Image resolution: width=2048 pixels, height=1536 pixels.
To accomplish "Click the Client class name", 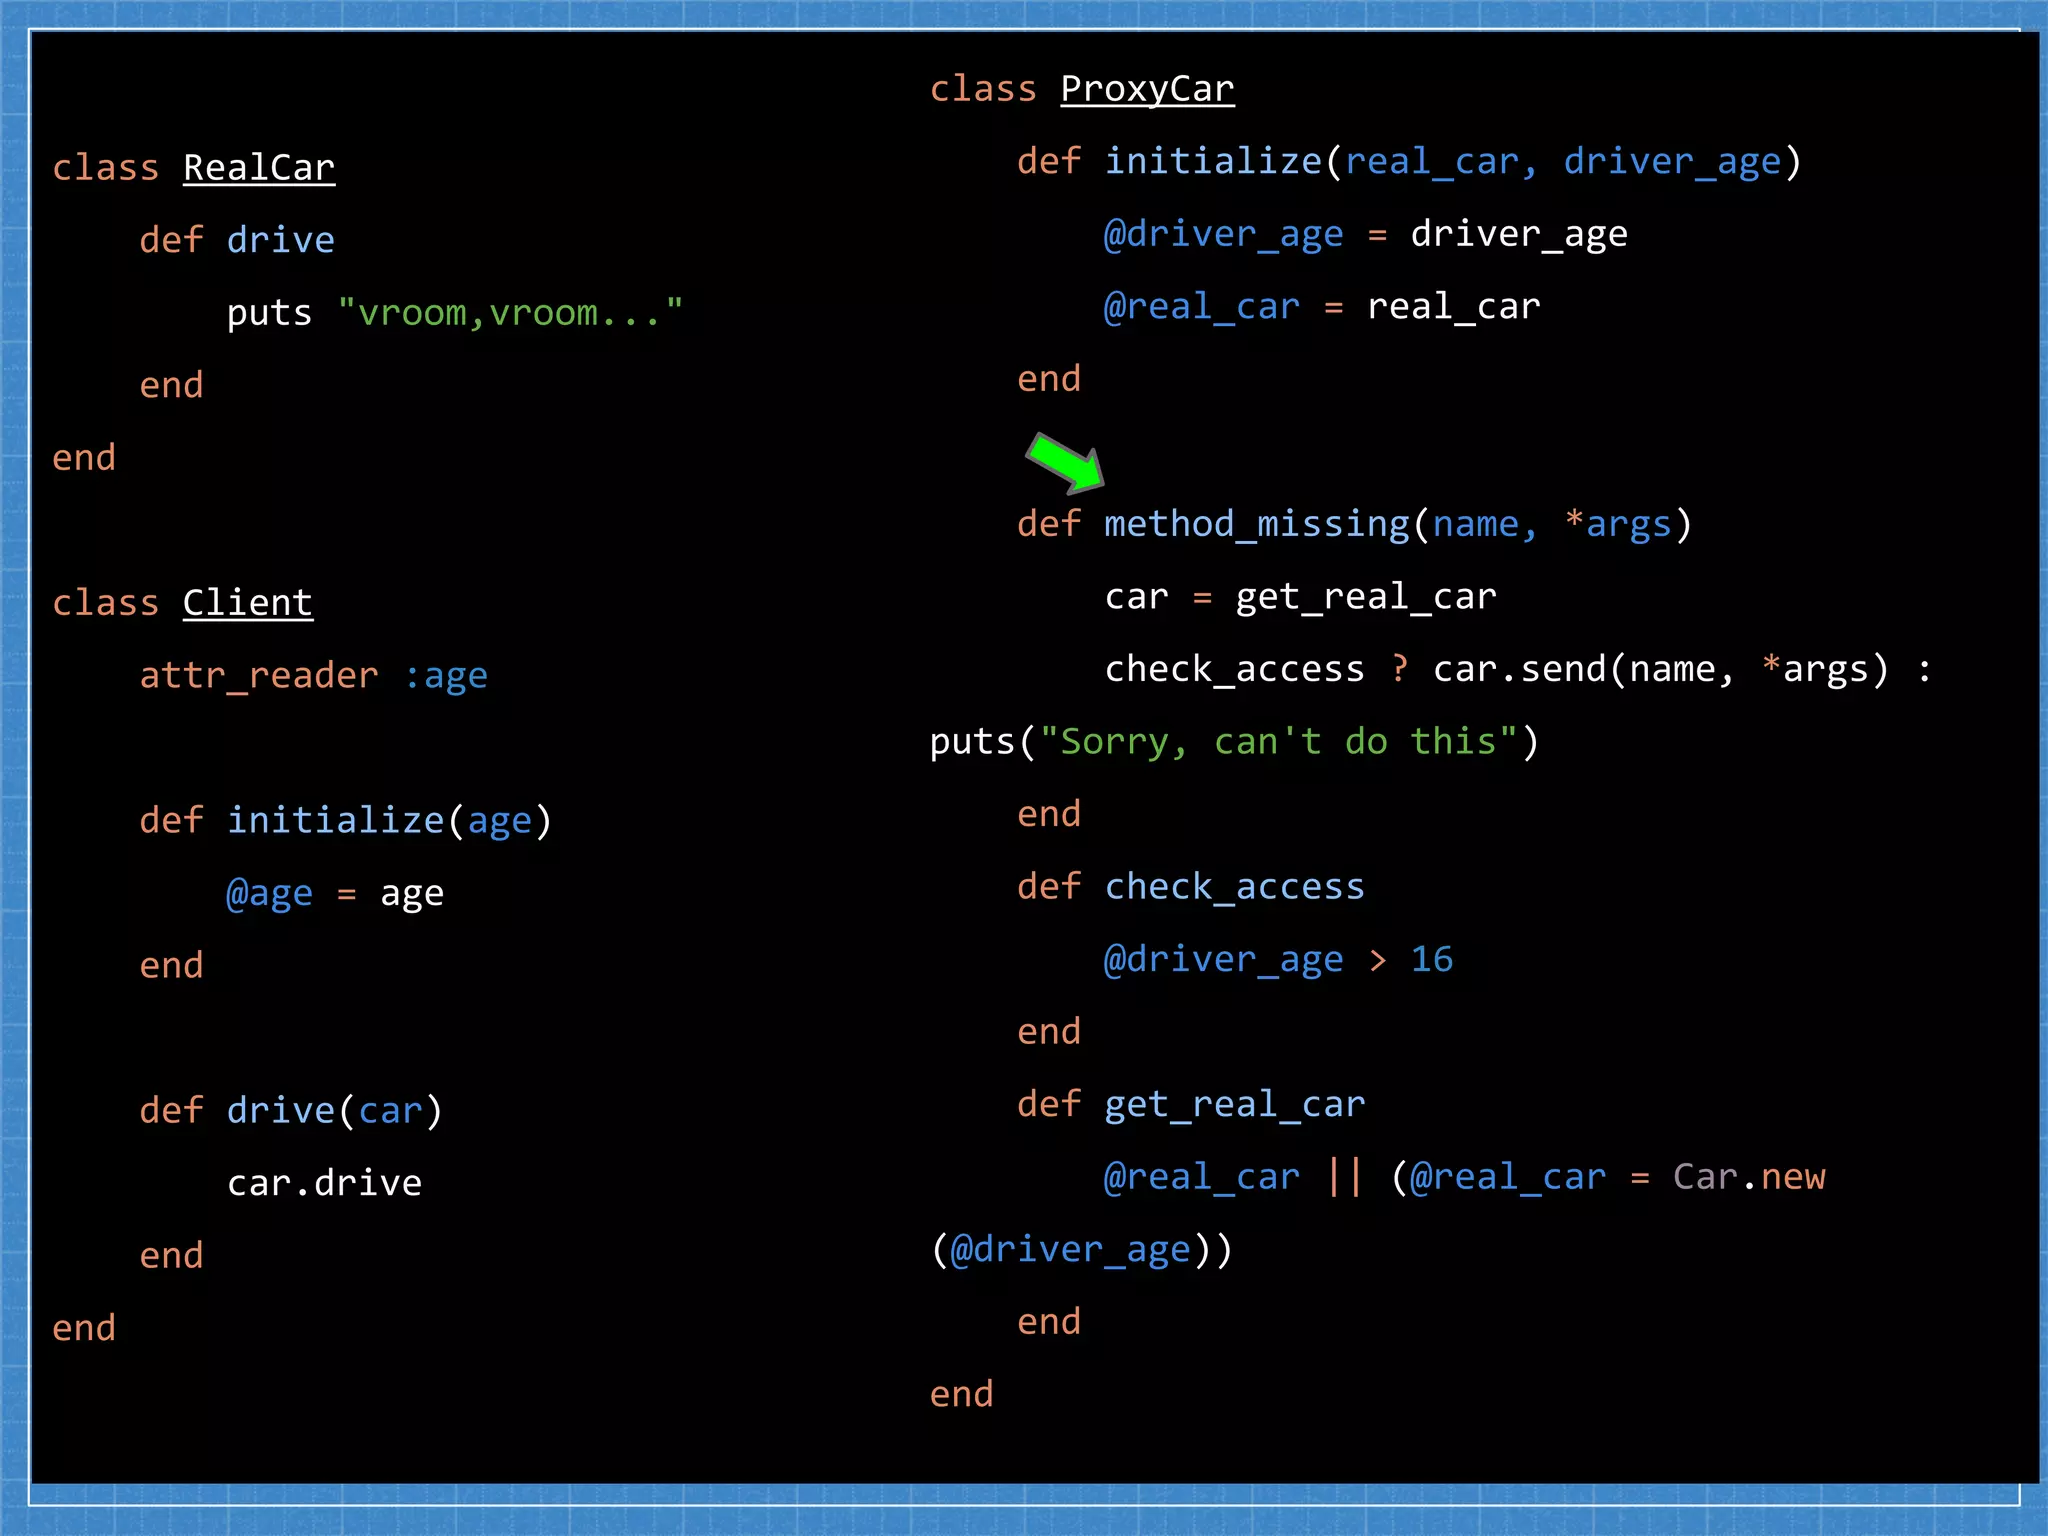I will coord(248,602).
